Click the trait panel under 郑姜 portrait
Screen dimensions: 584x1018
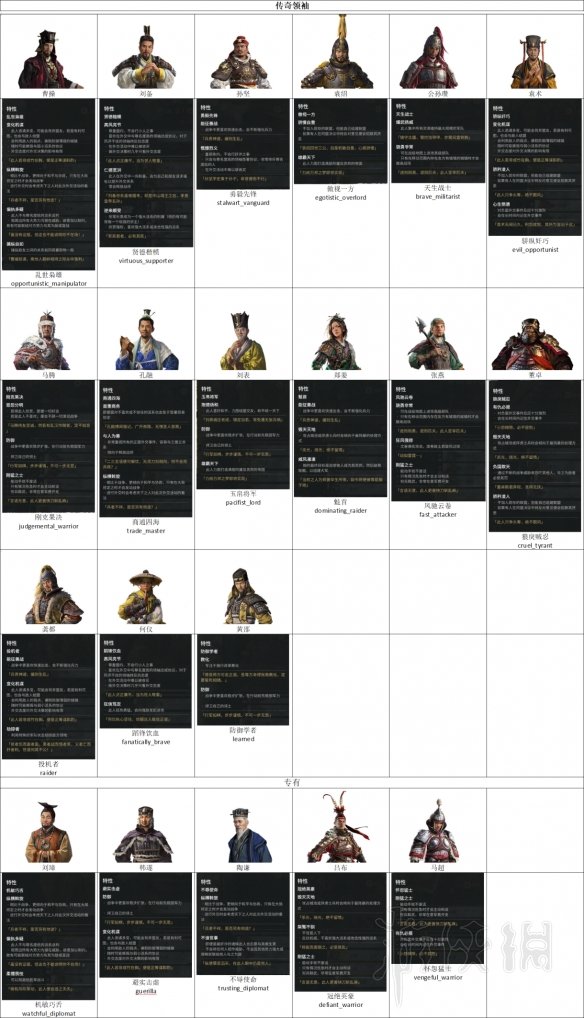(x=340, y=439)
